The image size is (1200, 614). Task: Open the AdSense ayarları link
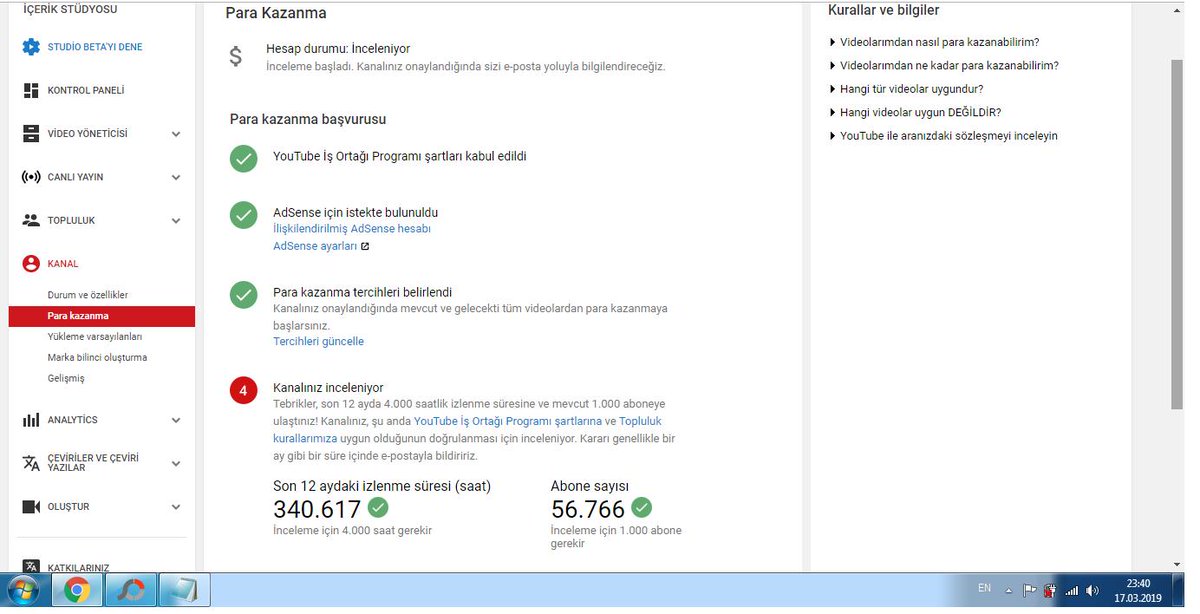[315, 246]
